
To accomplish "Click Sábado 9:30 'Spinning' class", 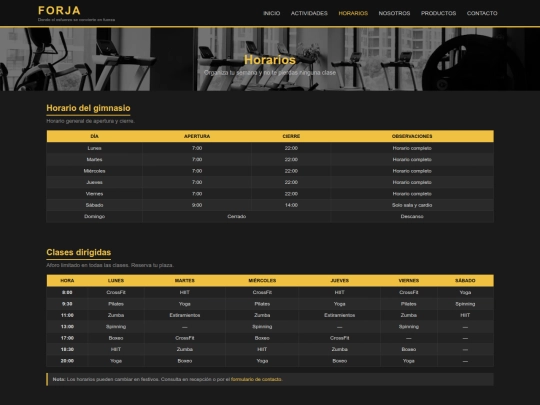I will [x=465, y=304].
